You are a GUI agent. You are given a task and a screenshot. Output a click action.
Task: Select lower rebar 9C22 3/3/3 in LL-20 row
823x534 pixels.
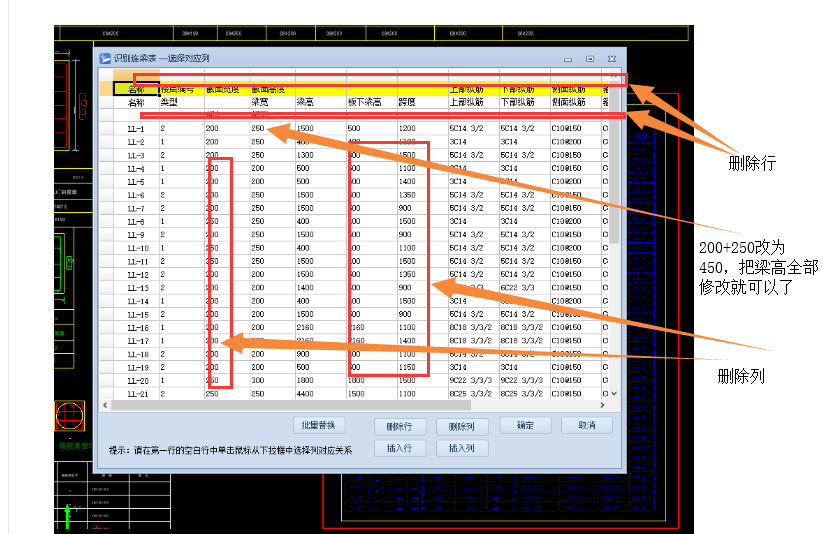(525, 380)
